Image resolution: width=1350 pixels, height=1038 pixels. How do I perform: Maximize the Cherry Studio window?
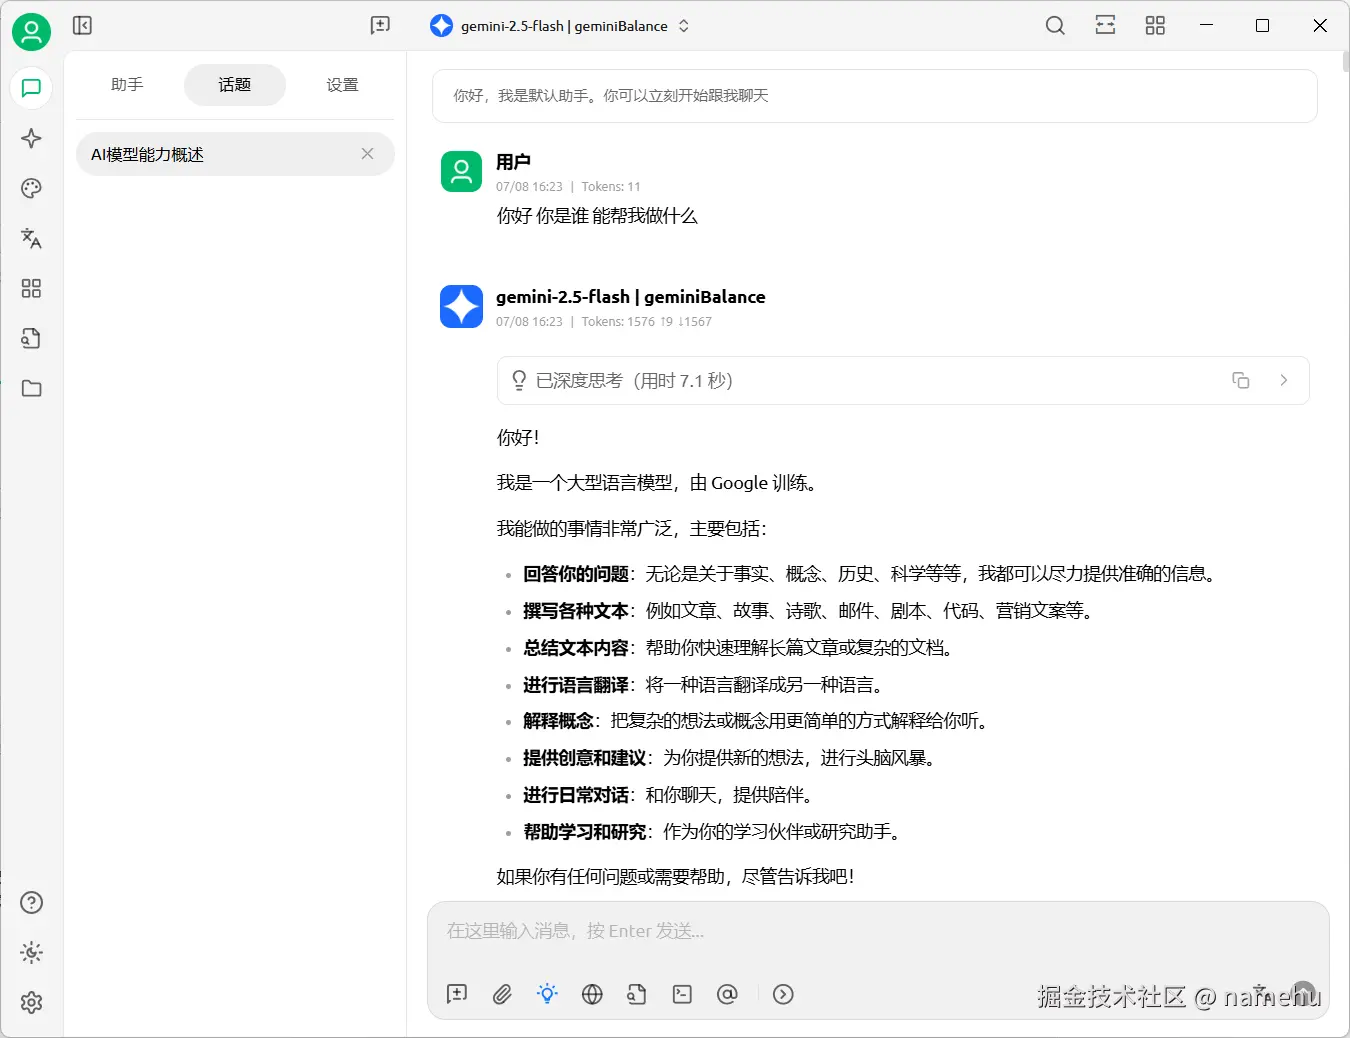[x=1262, y=25]
